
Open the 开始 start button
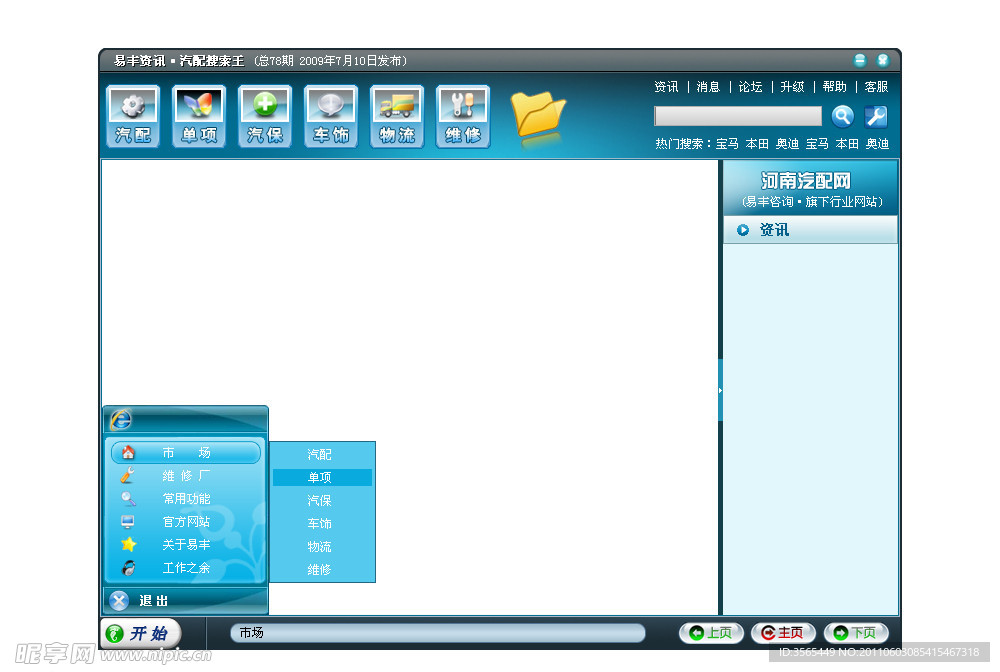(x=142, y=633)
